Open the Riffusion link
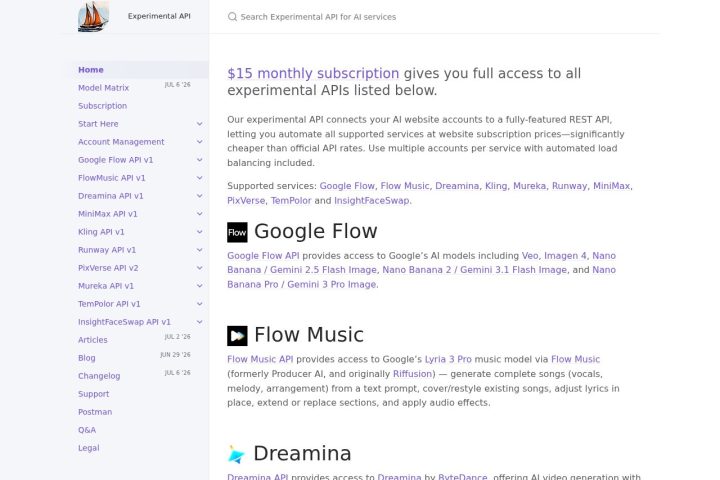Screen dimensions: 720x480 tap(412, 374)
